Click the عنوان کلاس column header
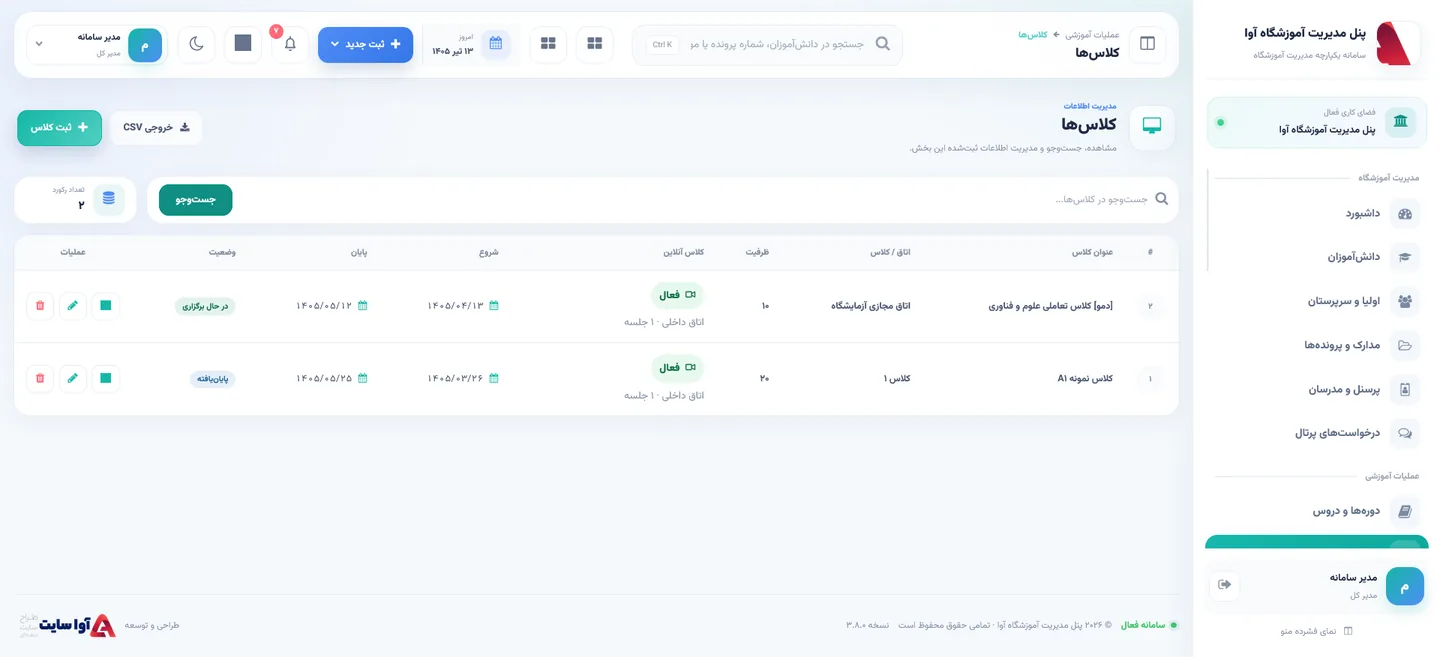 (1092, 252)
